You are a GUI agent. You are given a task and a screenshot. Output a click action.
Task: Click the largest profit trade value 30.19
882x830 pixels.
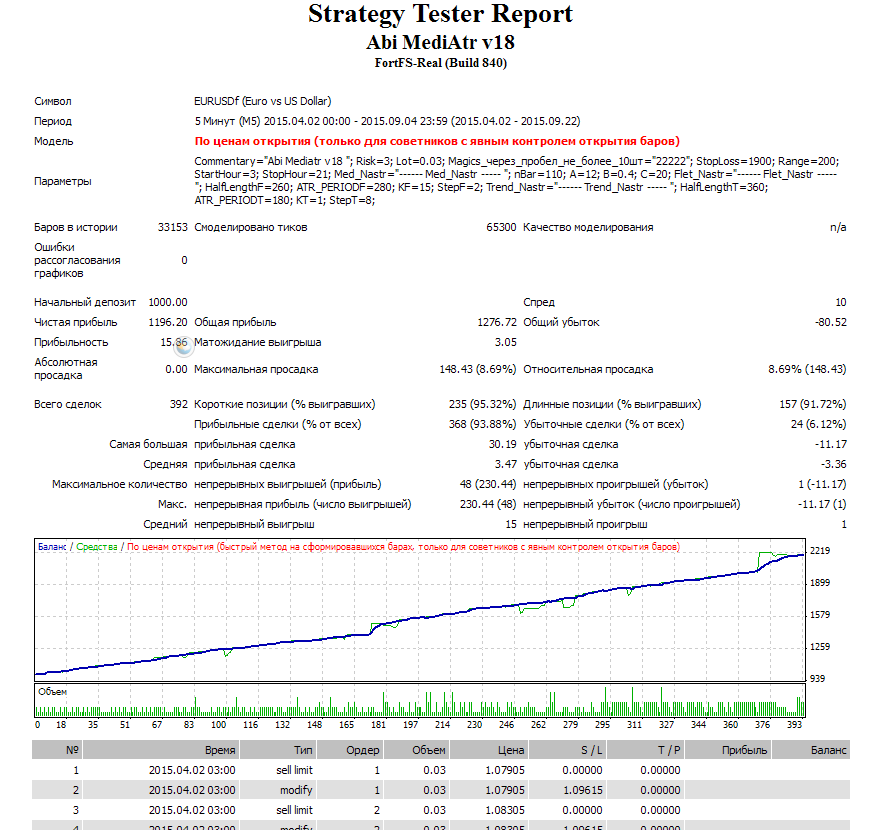click(x=502, y=444)
